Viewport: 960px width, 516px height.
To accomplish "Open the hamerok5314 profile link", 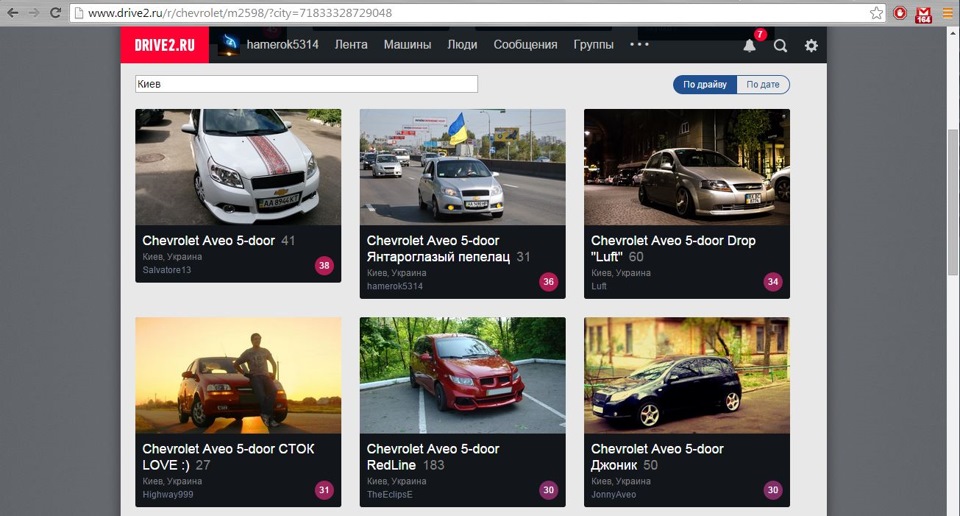I will point(282,45).
